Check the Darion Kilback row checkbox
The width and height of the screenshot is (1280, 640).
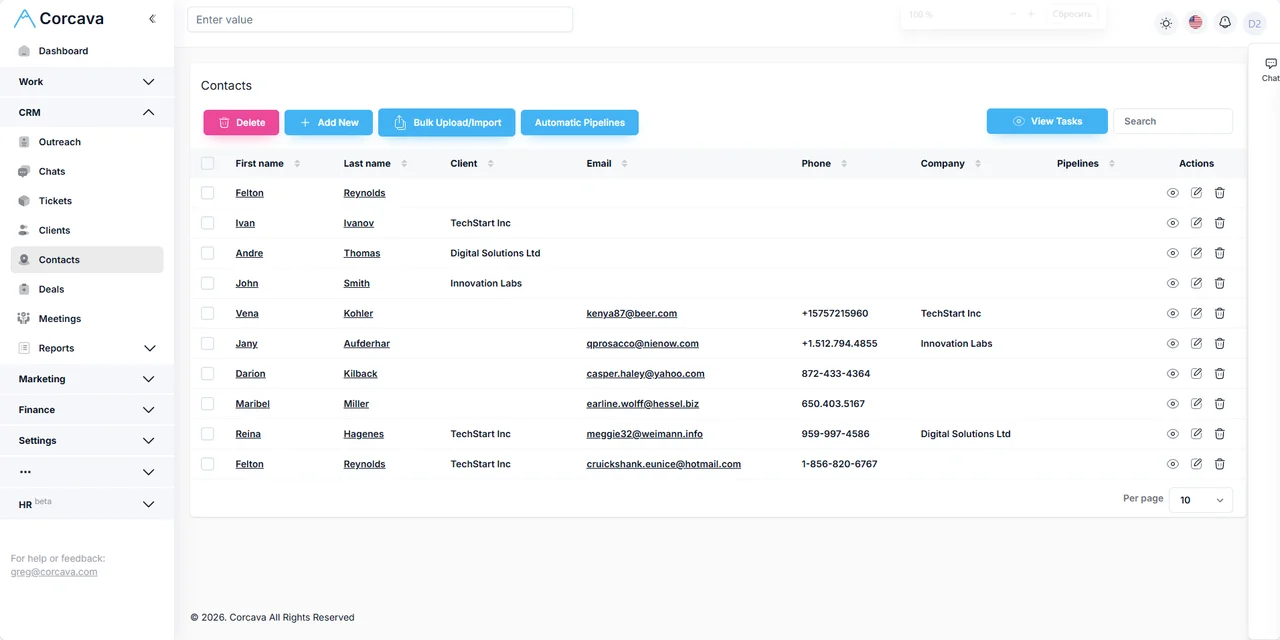(207, 373)
